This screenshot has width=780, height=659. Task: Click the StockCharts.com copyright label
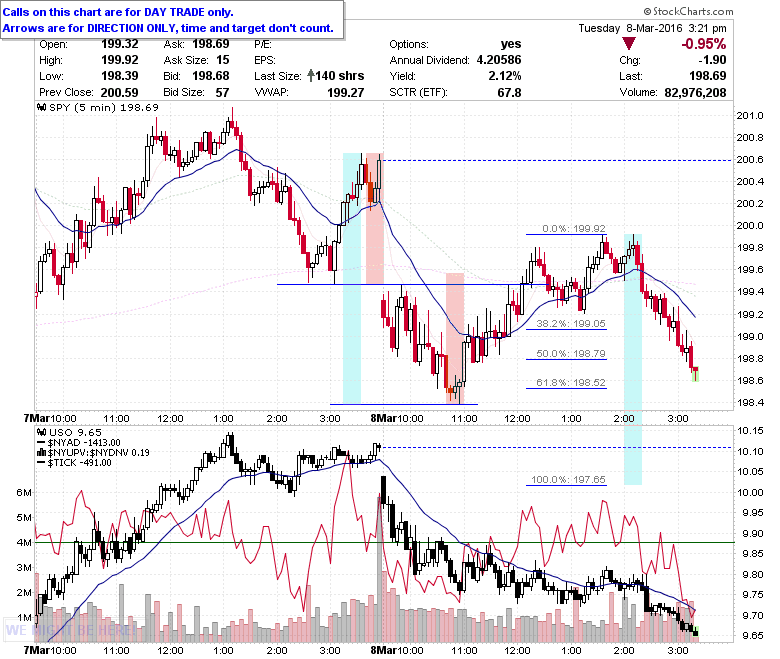688,11
